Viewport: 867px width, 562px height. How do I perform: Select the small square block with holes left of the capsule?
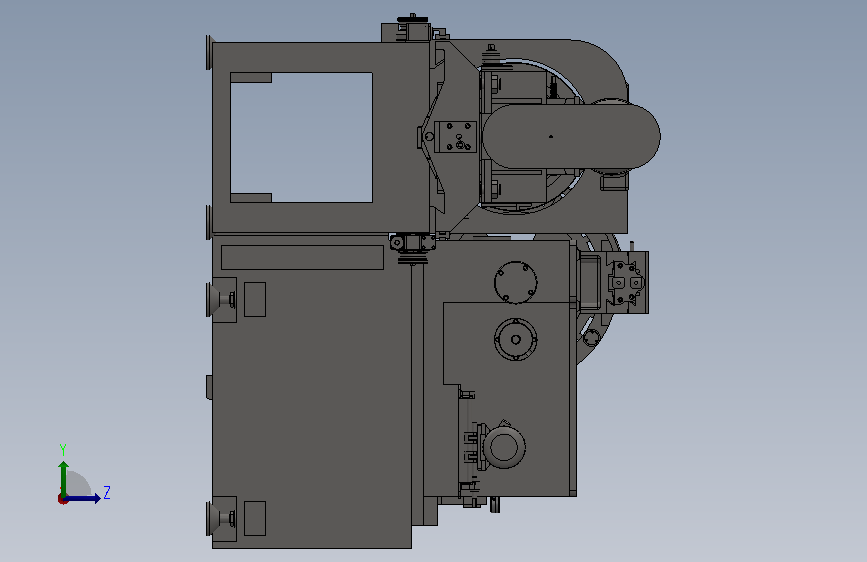455,137
